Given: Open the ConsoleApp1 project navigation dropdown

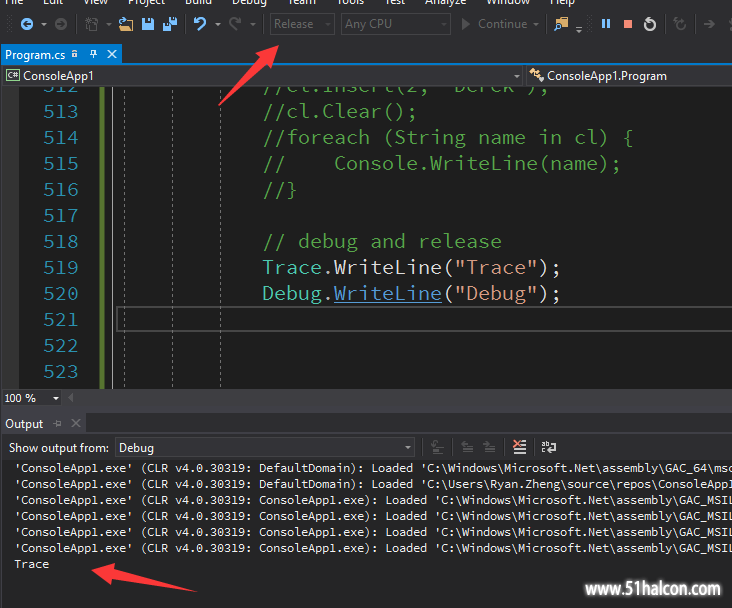Looking at the screenshot, I should (263, 76).
